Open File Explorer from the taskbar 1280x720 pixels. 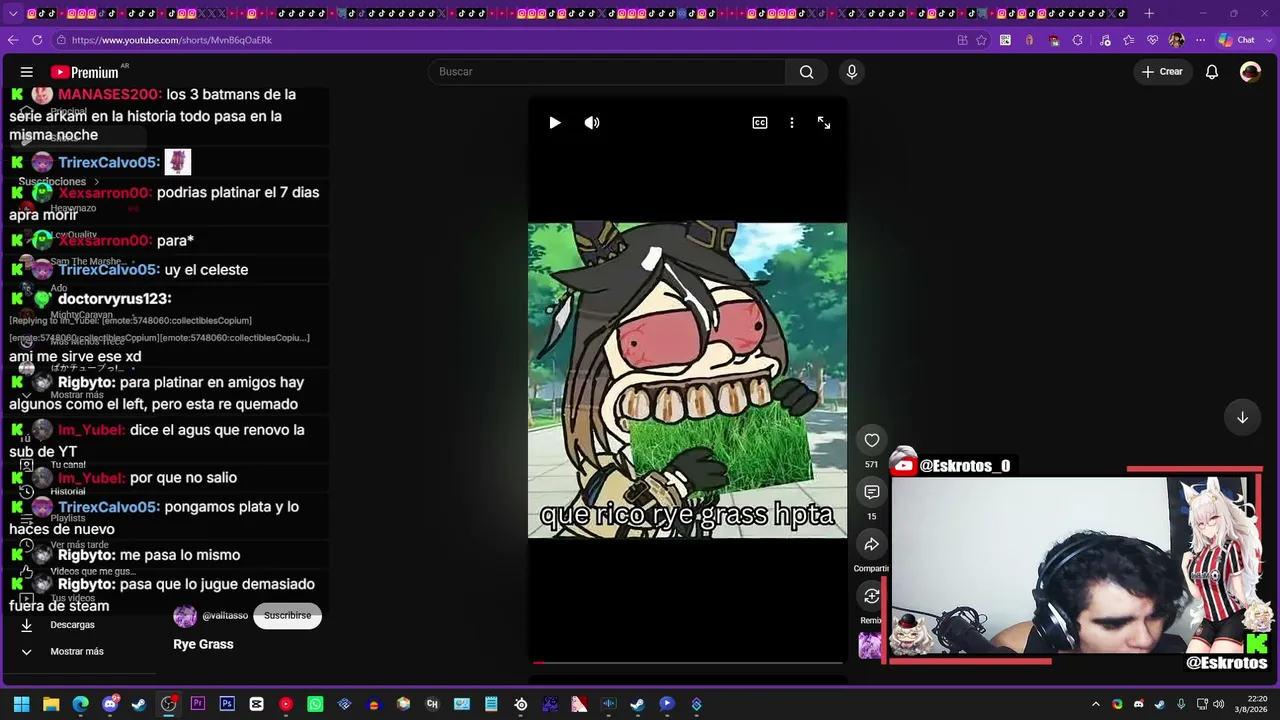tap(51, 704)
